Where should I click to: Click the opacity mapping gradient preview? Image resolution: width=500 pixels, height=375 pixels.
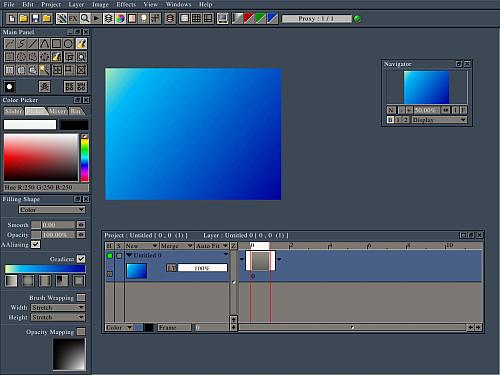coord(69,354)
